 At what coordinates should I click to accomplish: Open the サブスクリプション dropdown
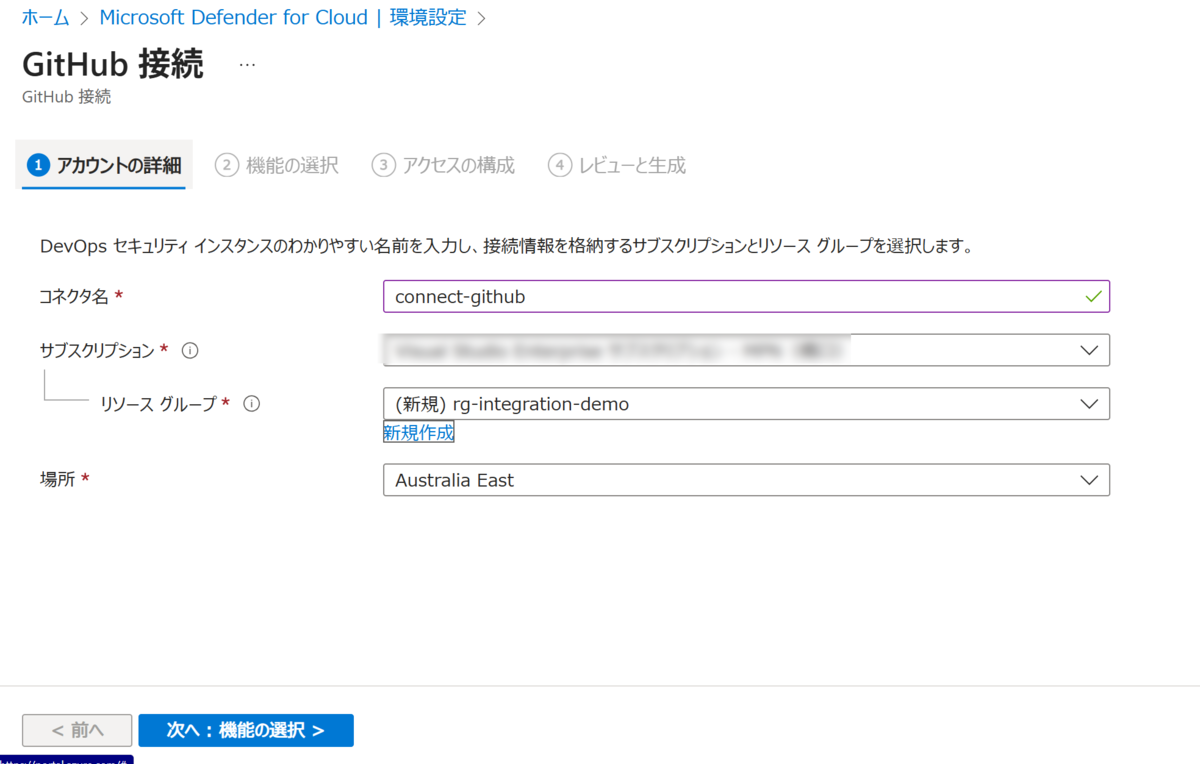coord(1090,350)
